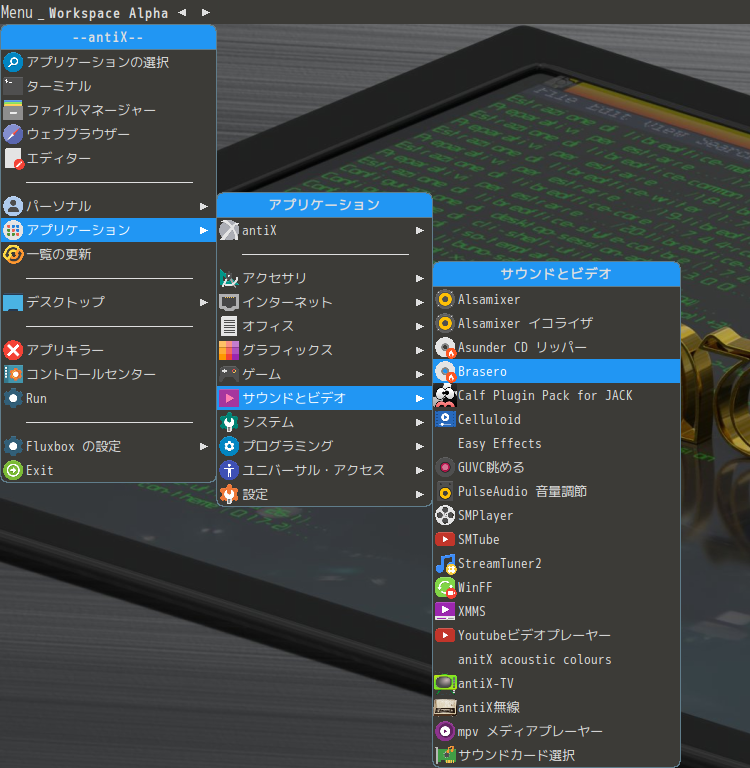Click the Run entry
This screenshot has height=768, width=750.
tap(108, 399)
